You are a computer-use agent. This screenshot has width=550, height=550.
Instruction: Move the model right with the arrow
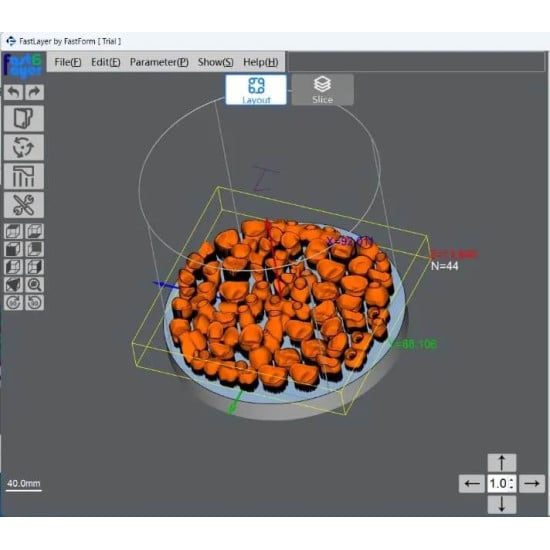click(x=532, y=484)
